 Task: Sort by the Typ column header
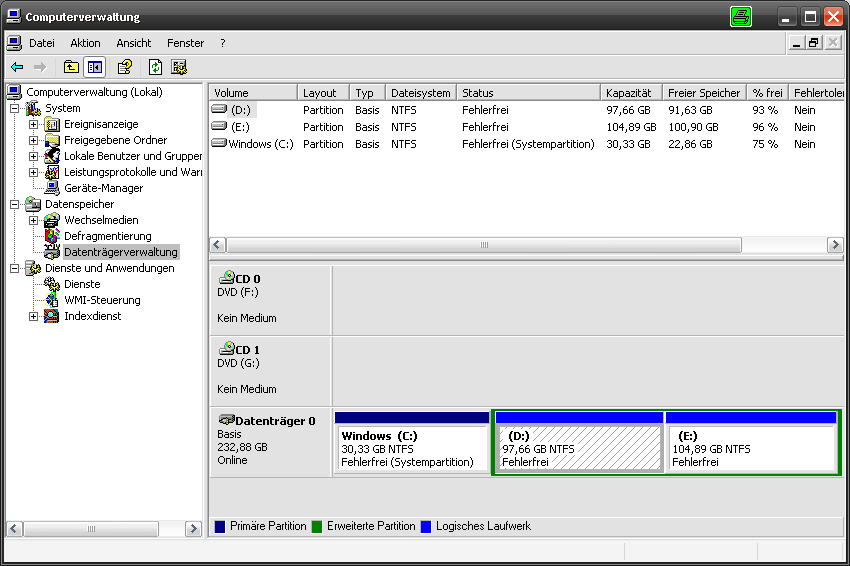(368, 93)
